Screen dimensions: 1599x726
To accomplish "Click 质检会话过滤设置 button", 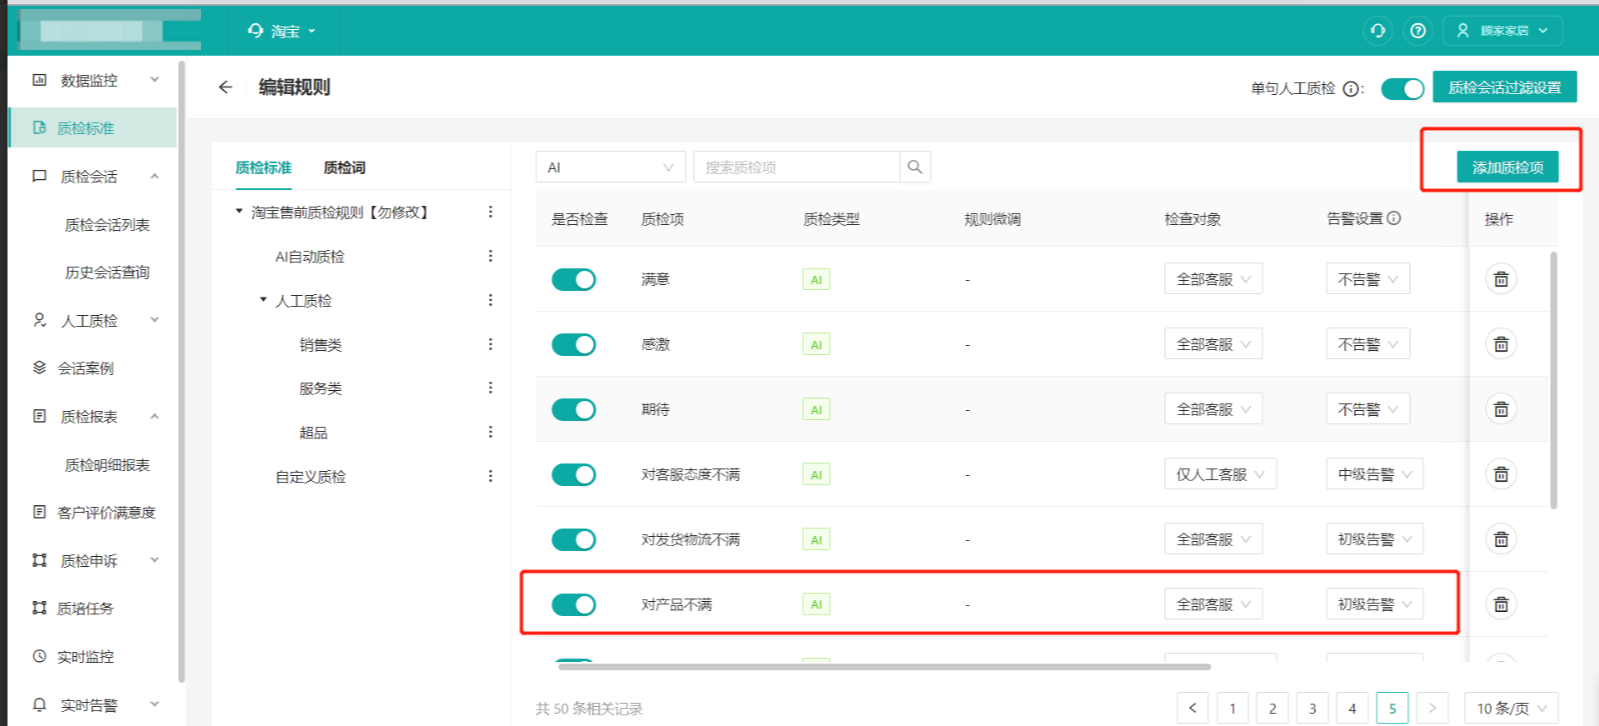I will pyautogui.click(x=1504, y=87).
